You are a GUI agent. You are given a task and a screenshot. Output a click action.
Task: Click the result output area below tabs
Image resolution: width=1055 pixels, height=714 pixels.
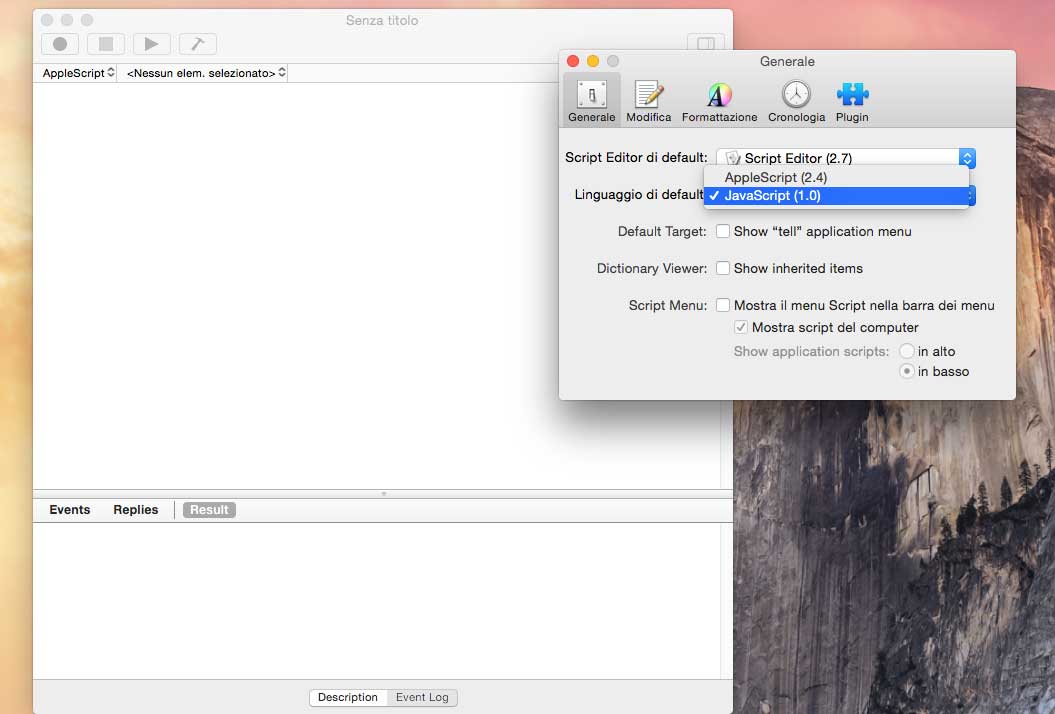coord(377,600)
